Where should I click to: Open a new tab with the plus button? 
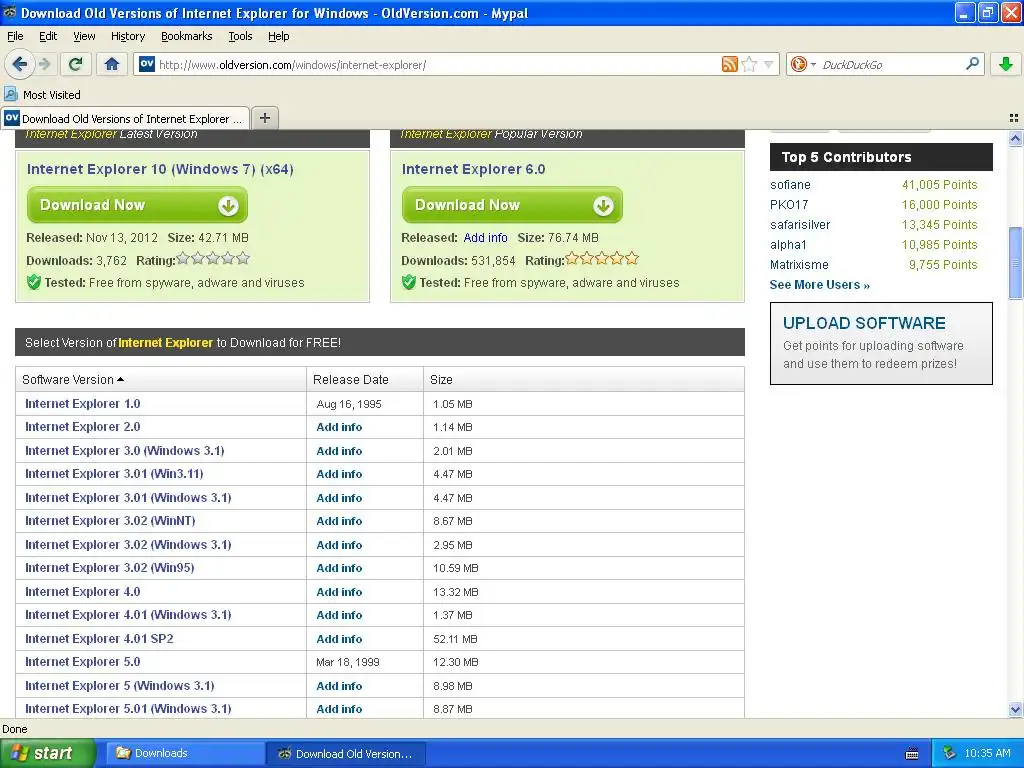click(264, 118)
